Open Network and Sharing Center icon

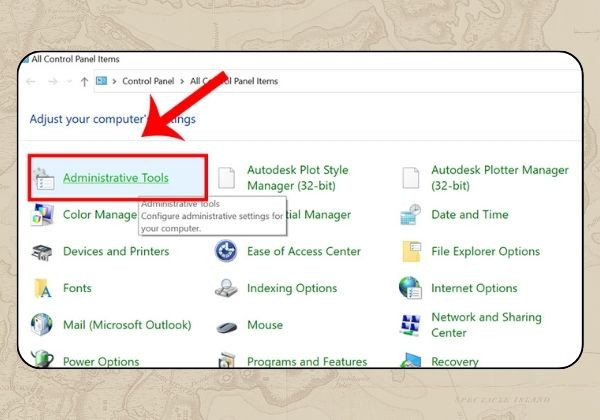(x=410, y=325)
